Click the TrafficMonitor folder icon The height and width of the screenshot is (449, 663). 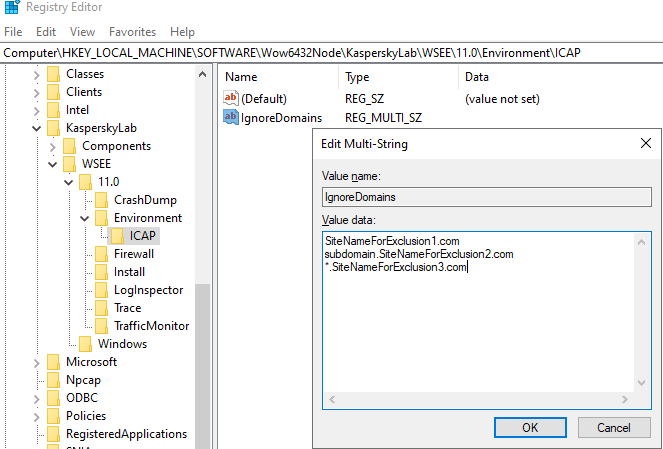[x=101, y=326]
